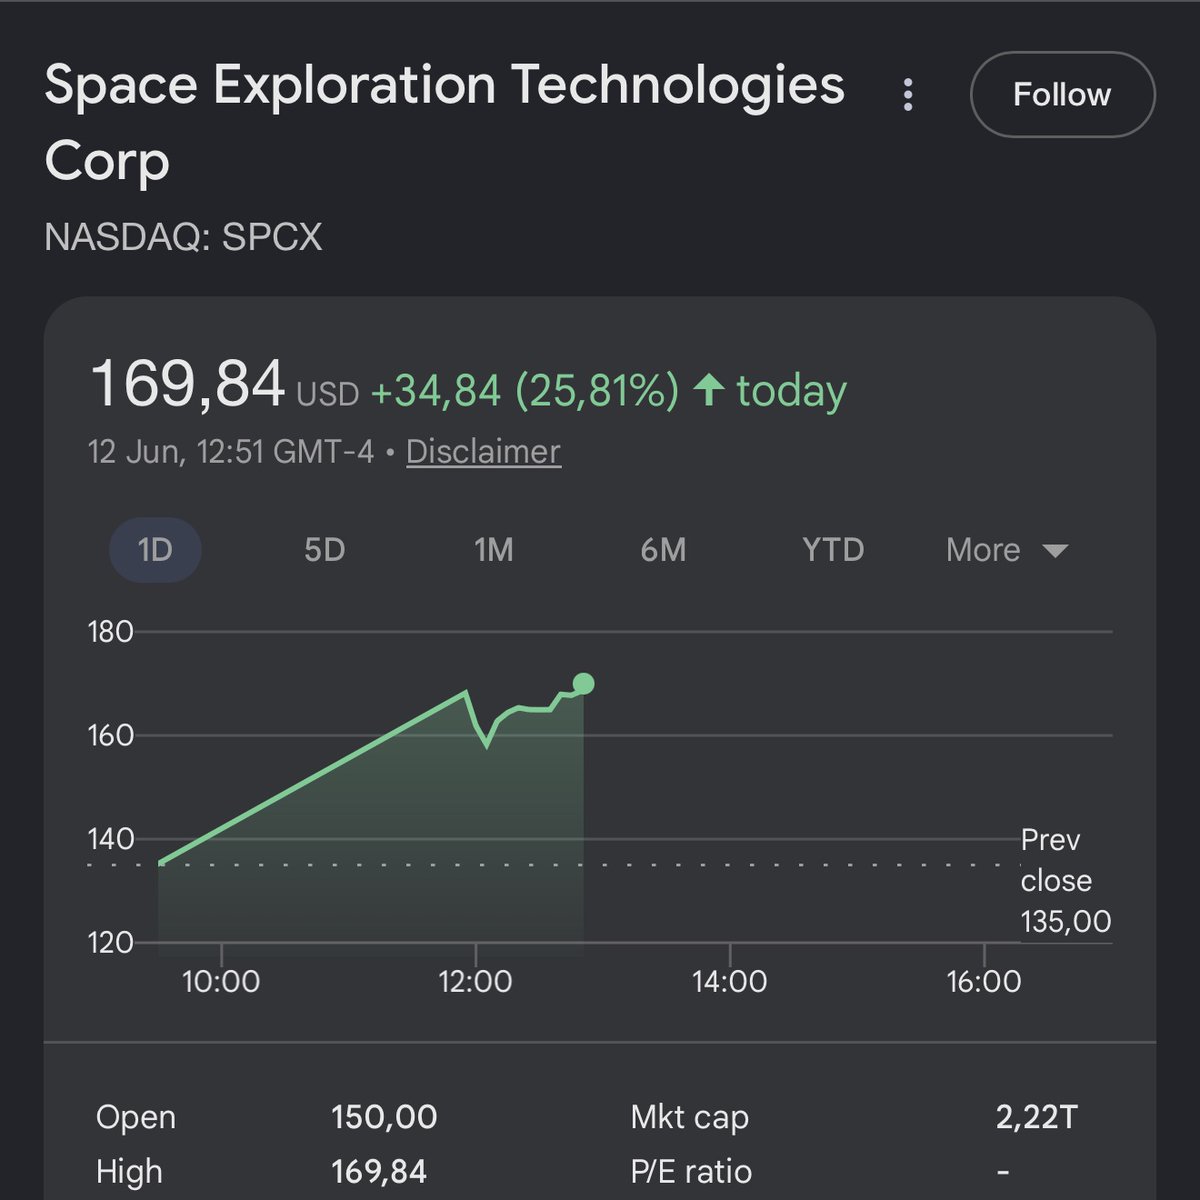The image size is (1200, 1200).
Task: Open the three-dot options menu
Action: click(x=907, y=94)
